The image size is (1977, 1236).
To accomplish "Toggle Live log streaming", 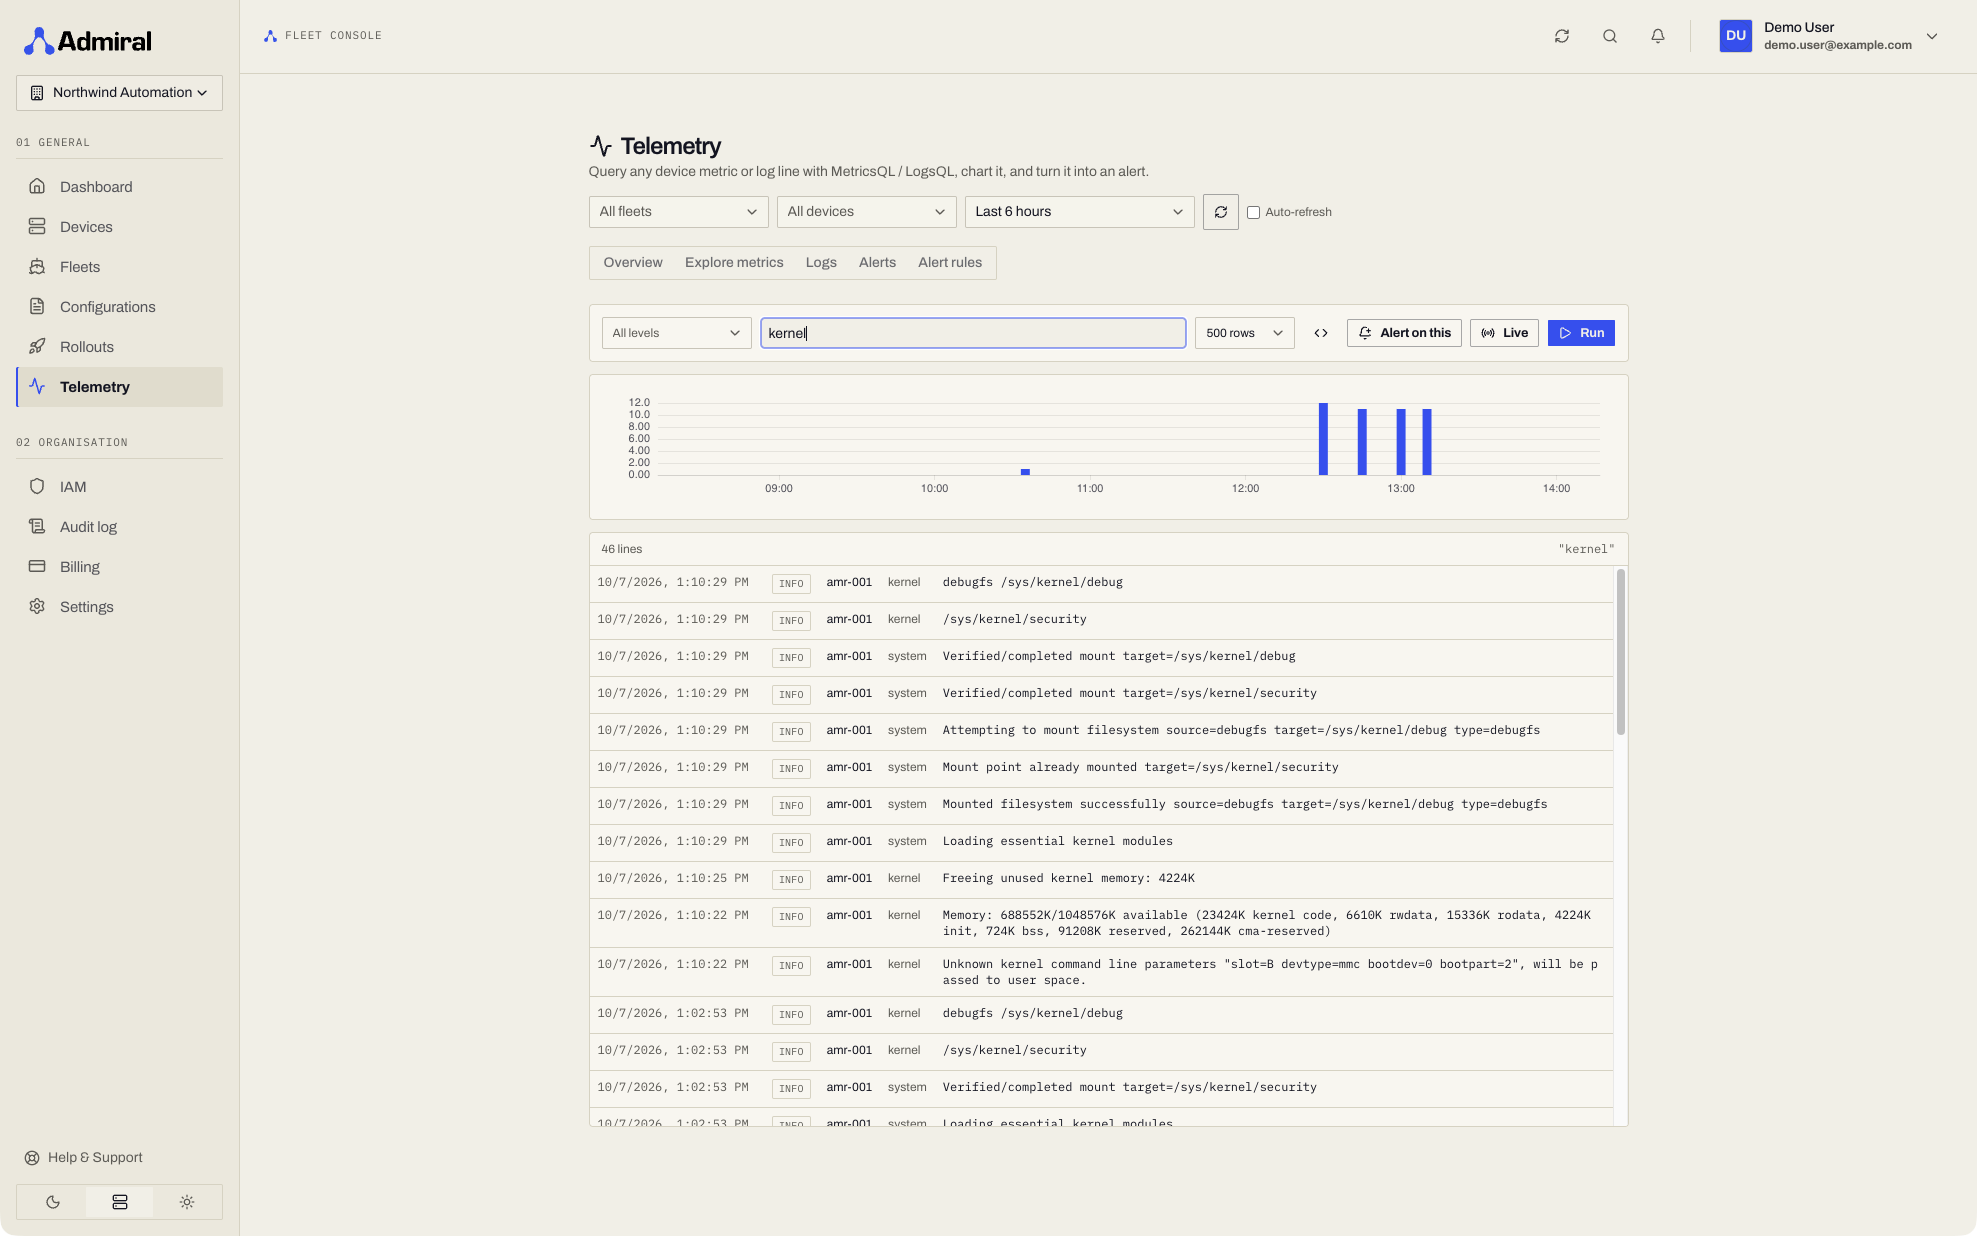I will click(x=1504, y=333).
